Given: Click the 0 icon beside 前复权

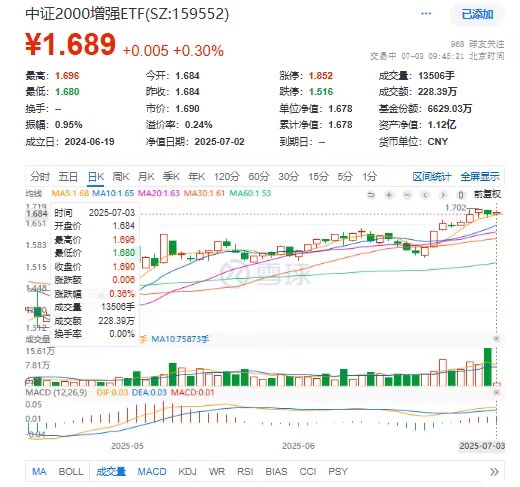Looking at the screenshot, I should pos(461,195).
